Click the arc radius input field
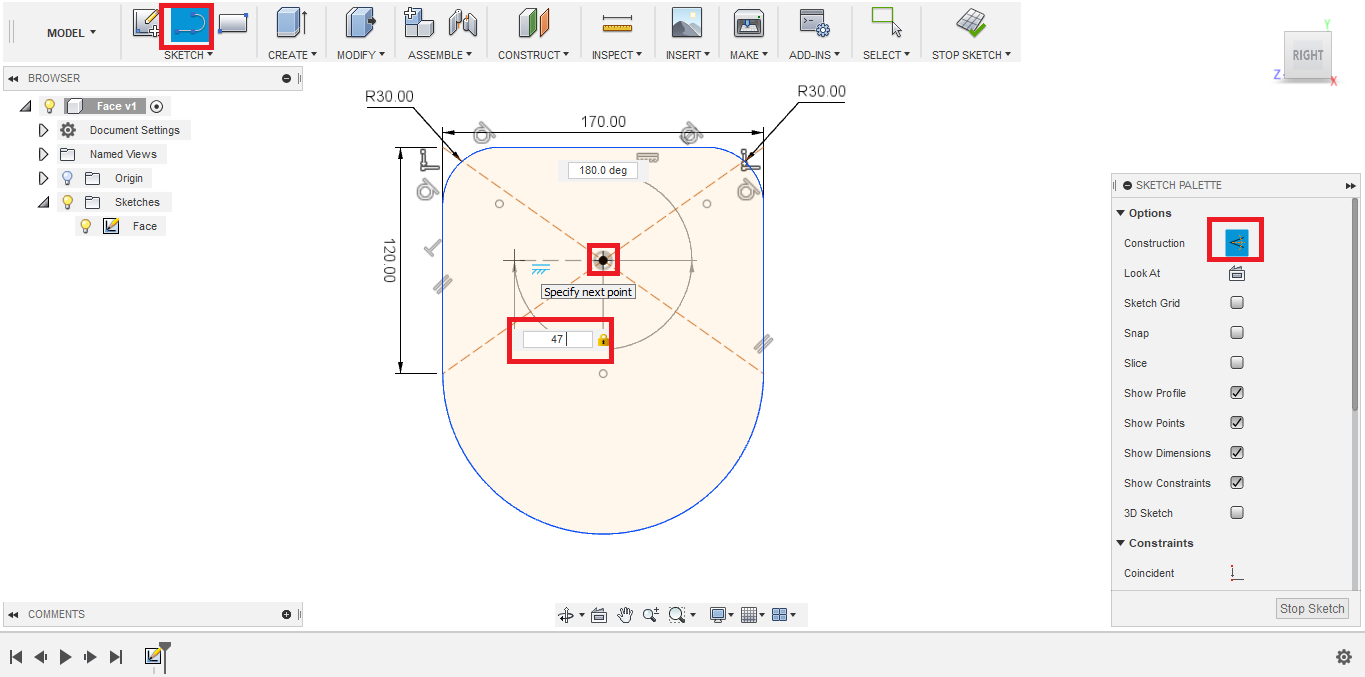 click(x=558, y=339)
